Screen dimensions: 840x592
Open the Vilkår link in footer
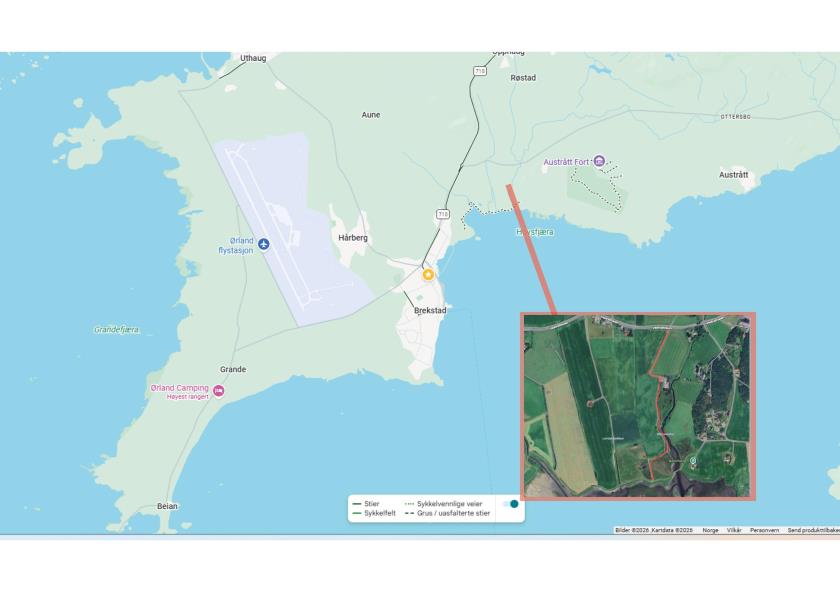734,530
